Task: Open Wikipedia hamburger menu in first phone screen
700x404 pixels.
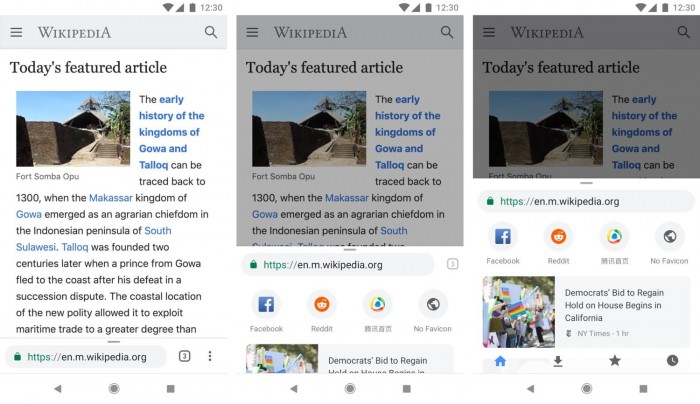Action: coord(17,33)
